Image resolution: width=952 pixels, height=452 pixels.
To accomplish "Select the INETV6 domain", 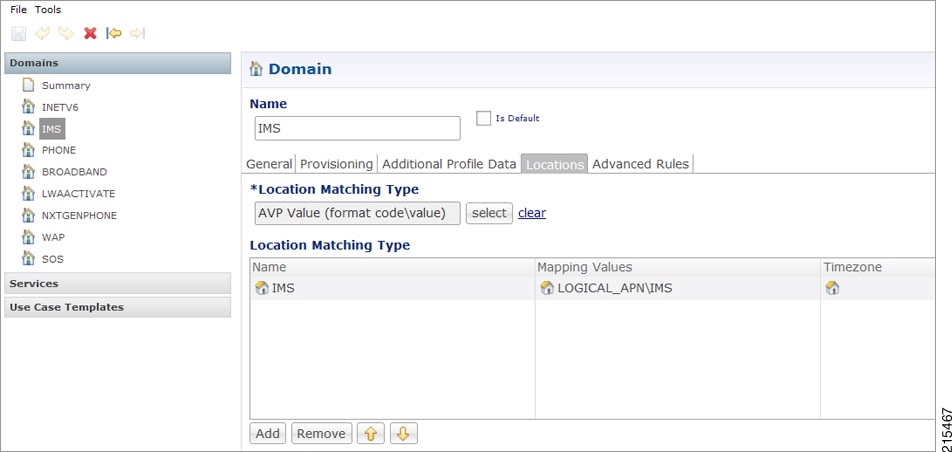I will pyautogui.click(x=60, y=108).
